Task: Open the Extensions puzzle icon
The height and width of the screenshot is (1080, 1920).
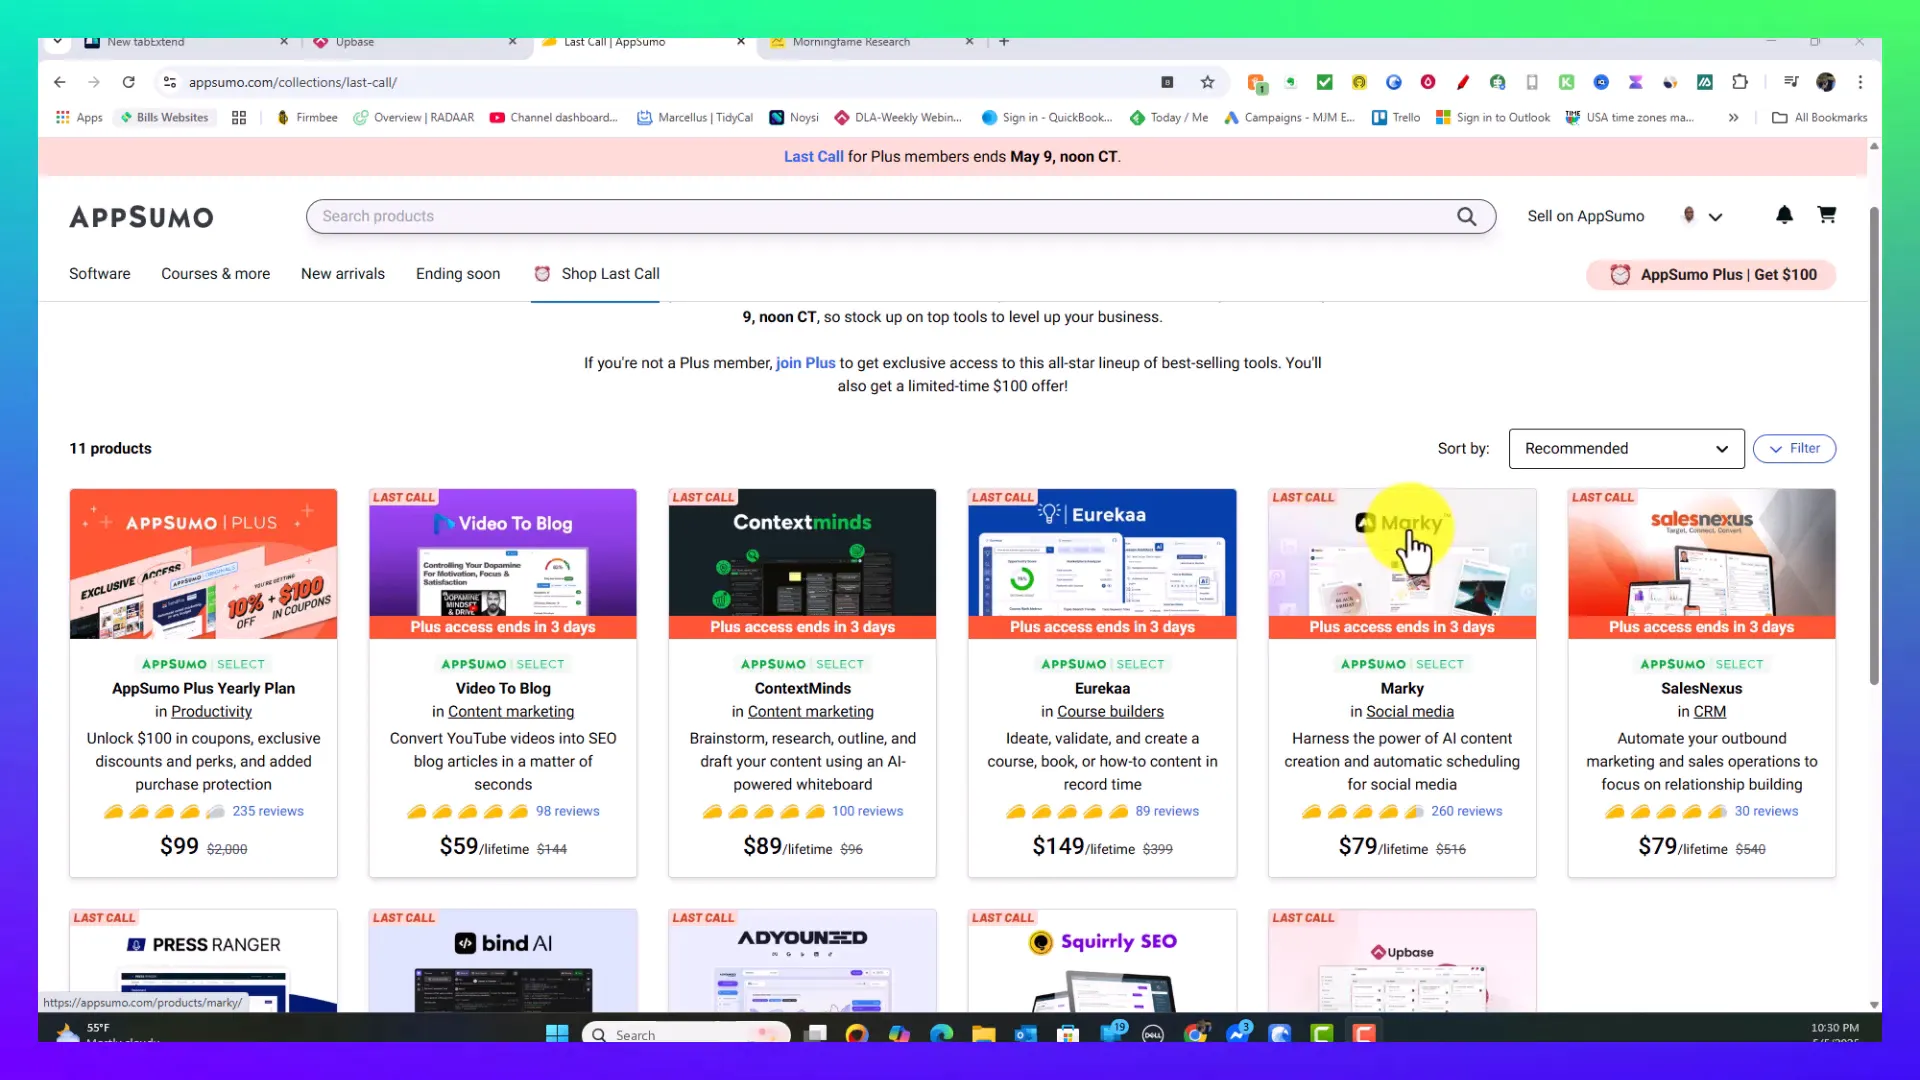Action: (1740, 82)
